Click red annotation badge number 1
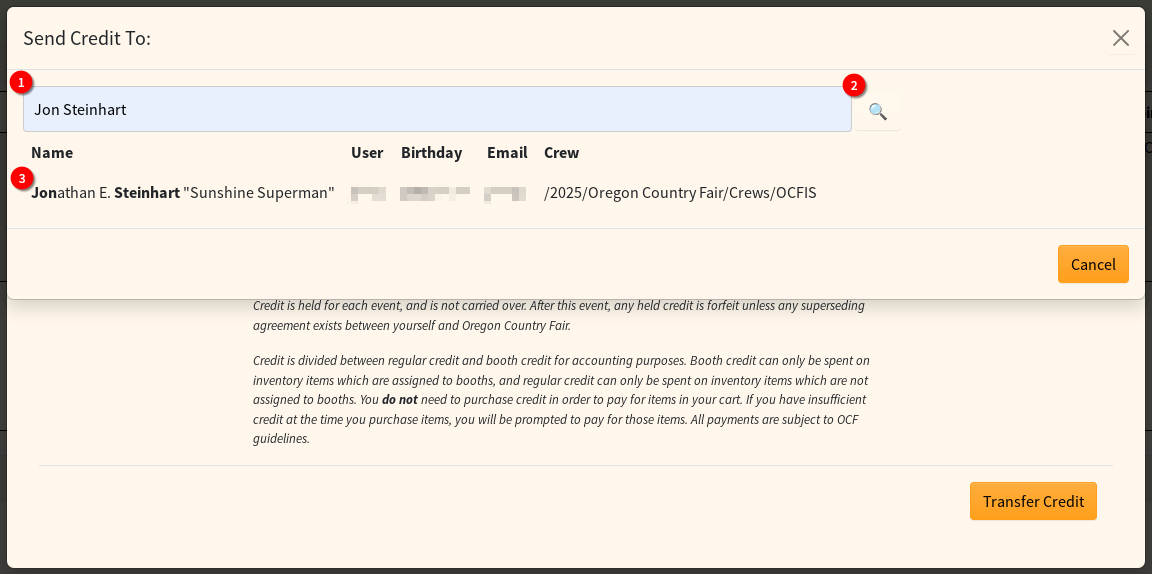The image size is (1152, 574). tap(20, 82)
